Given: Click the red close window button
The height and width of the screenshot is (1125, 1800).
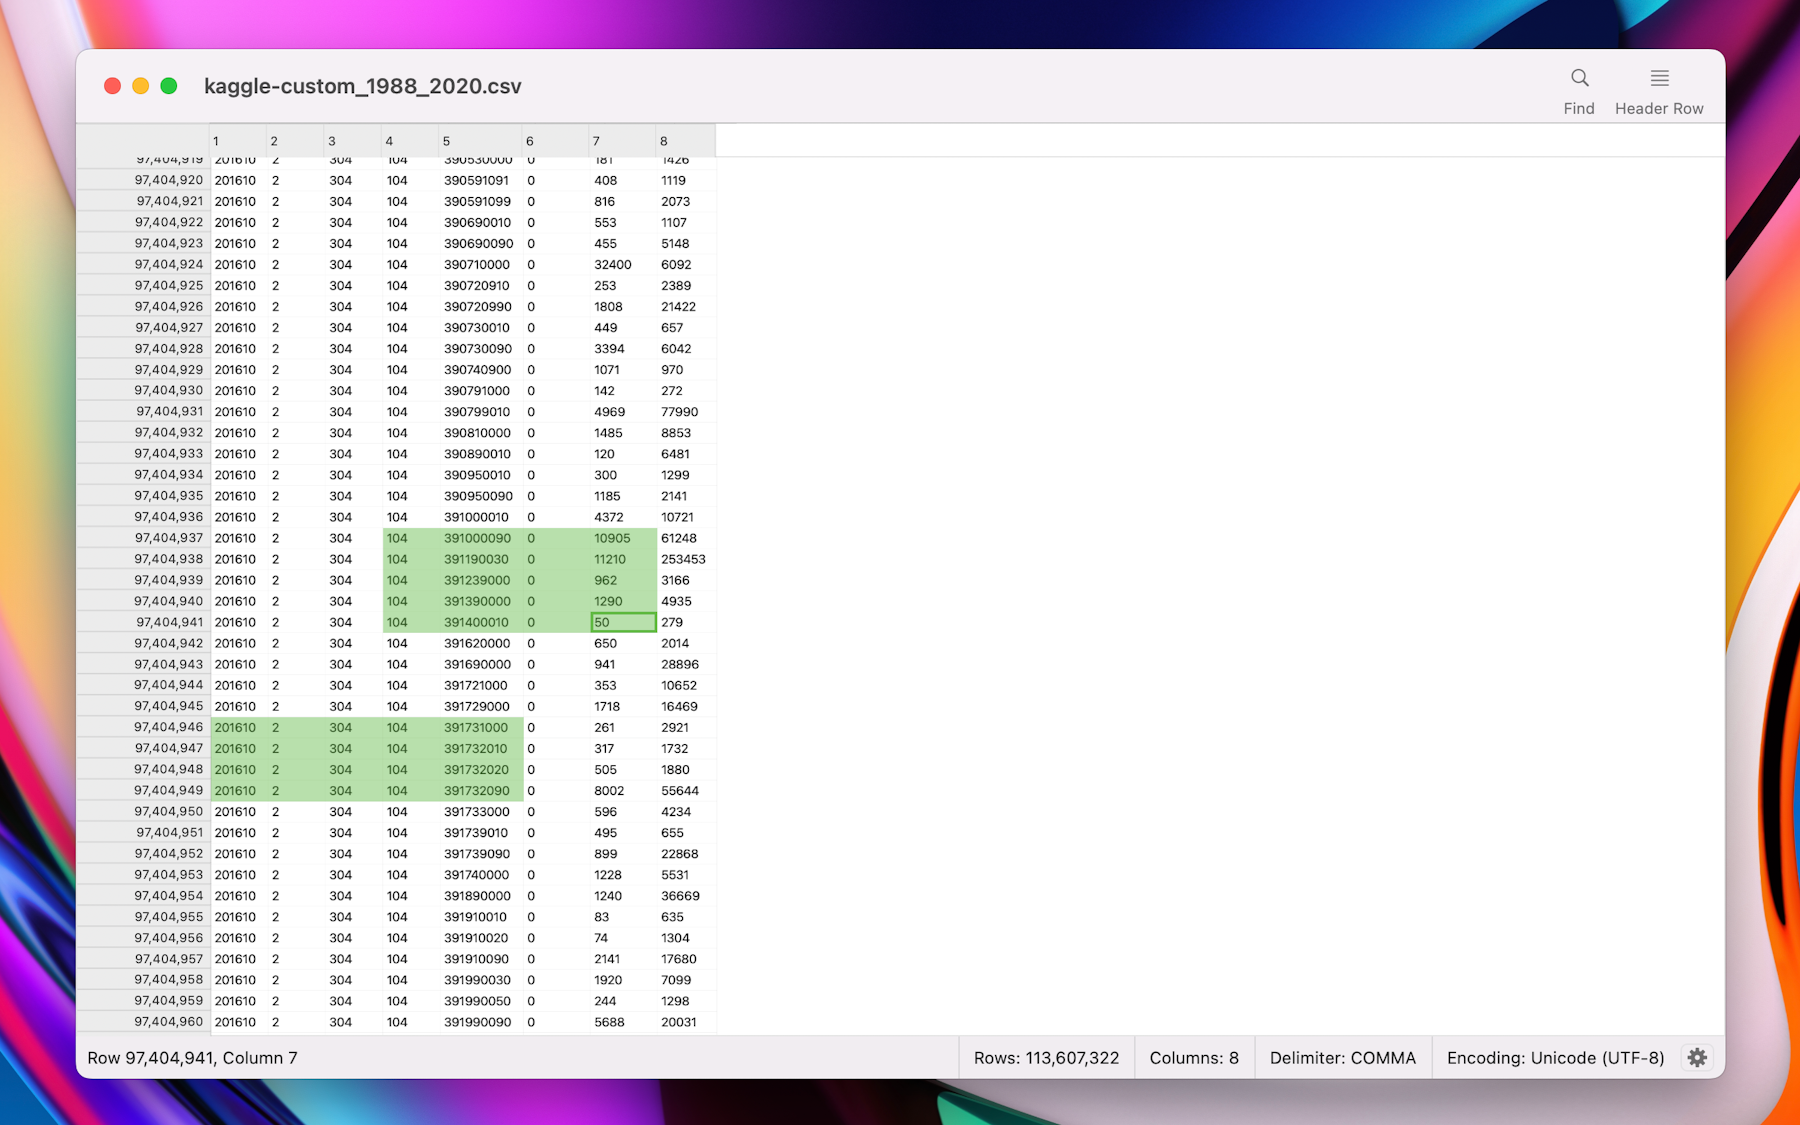Looking at the screenshot, I should [113, 86].
